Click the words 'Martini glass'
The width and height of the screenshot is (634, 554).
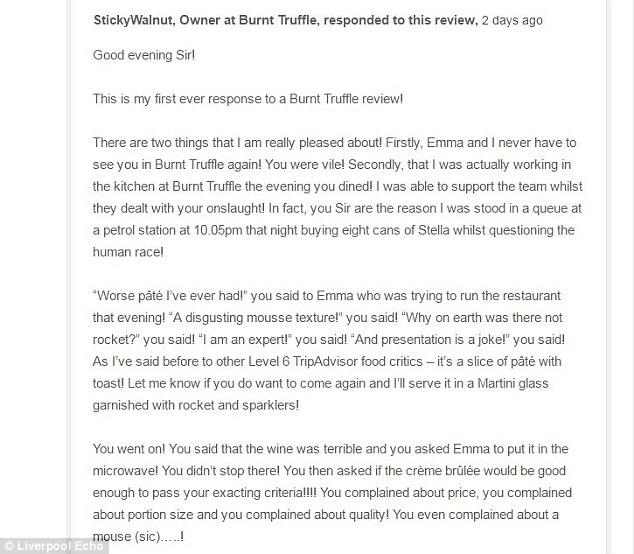click(513, 383)
